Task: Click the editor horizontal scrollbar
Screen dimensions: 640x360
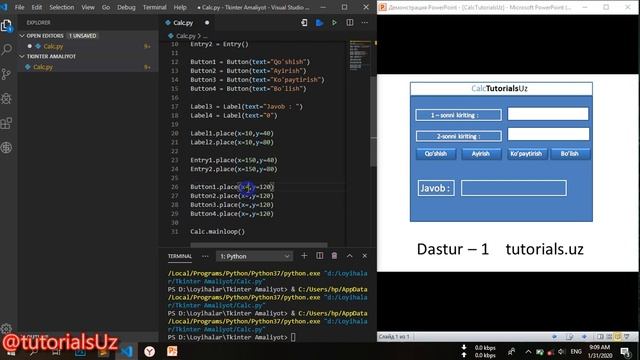Action: pyautogui.click(x=259, y=245)
